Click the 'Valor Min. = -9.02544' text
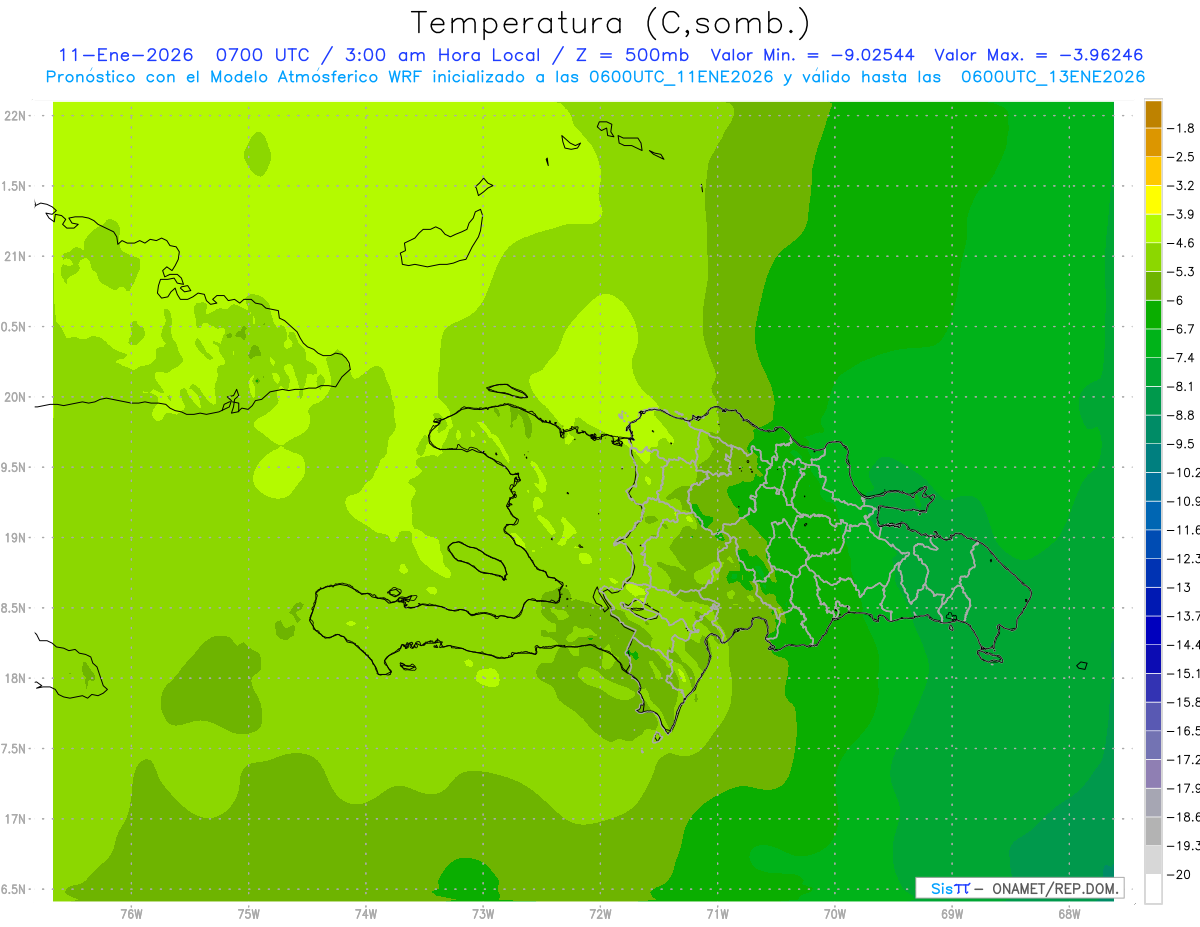This screenshot has height=927, width=1200. pyautogui.click(x=811, y=55)
